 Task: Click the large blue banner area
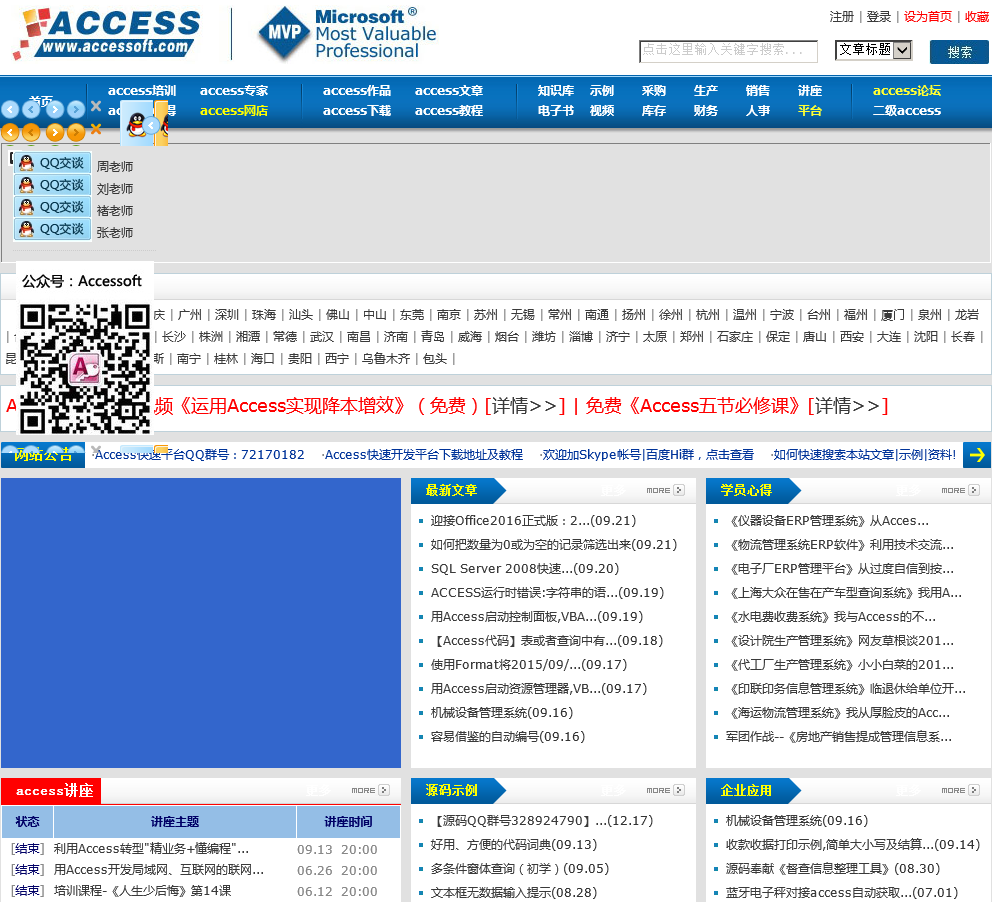(x=201, y=623)
